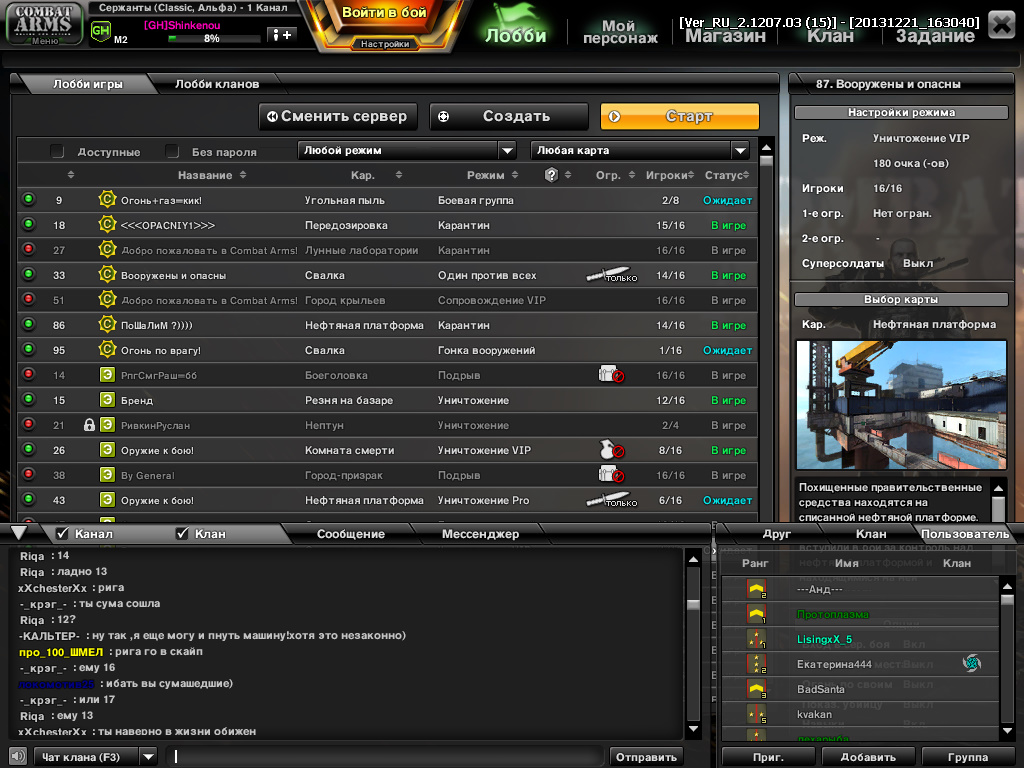The height and width of the screenshot is (768, 1024).
Task: Click the room list scrollbar handle
Action: point(767,160)
